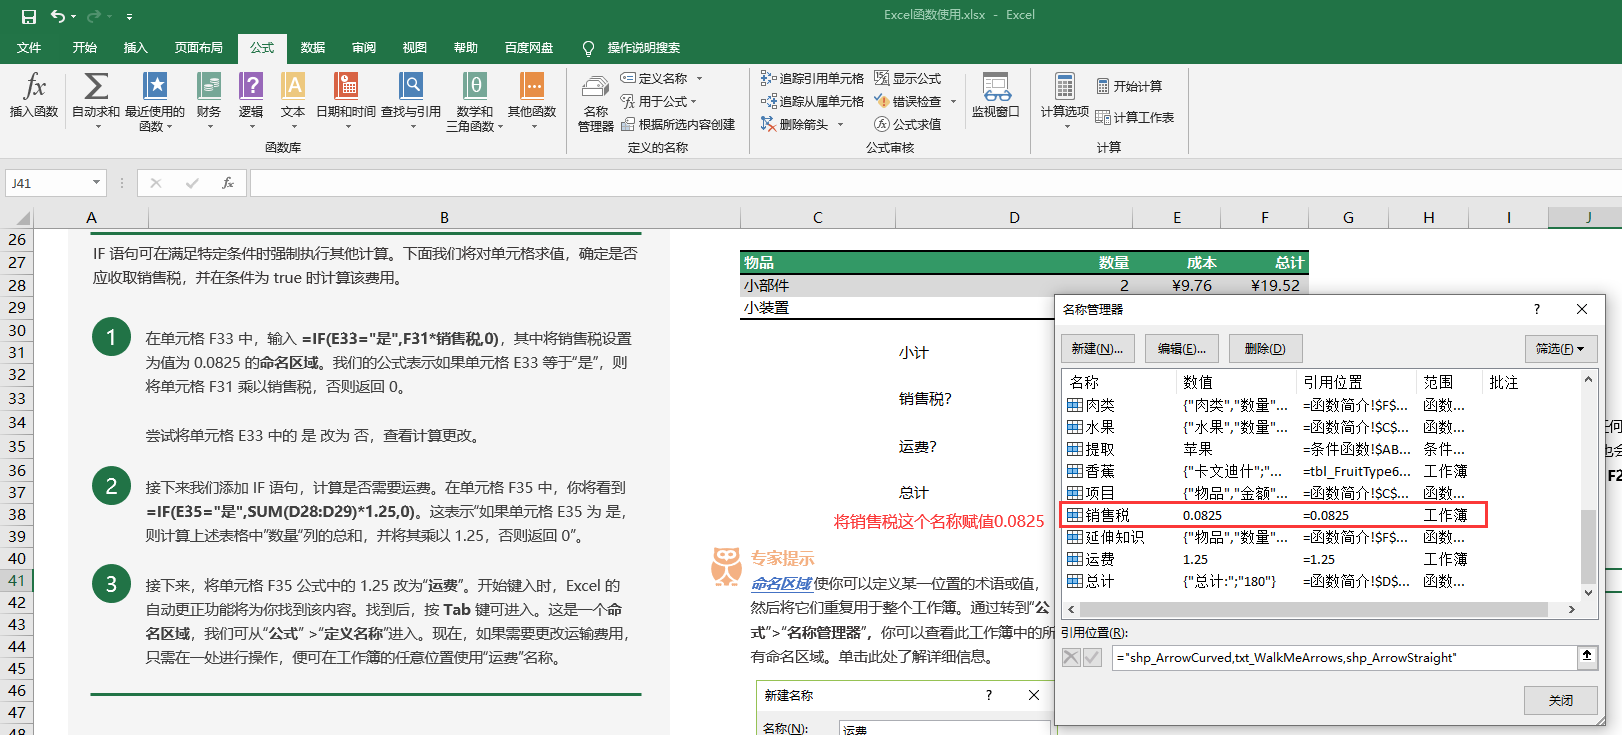The height and width of the screenshot is (735, 1622).
Task: Open the Customize Quick Access Toolbar dropdown
Action: click(x=129, y=16)
